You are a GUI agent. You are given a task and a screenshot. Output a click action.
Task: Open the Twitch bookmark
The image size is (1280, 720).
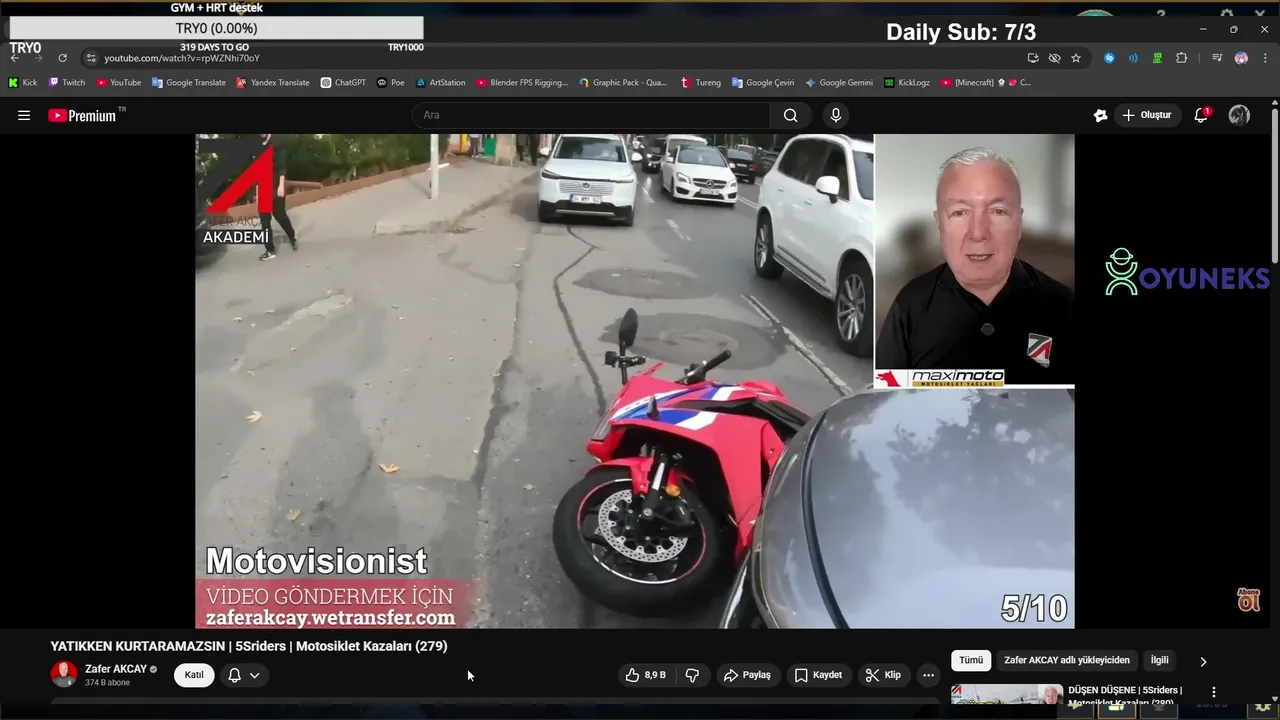67,83
